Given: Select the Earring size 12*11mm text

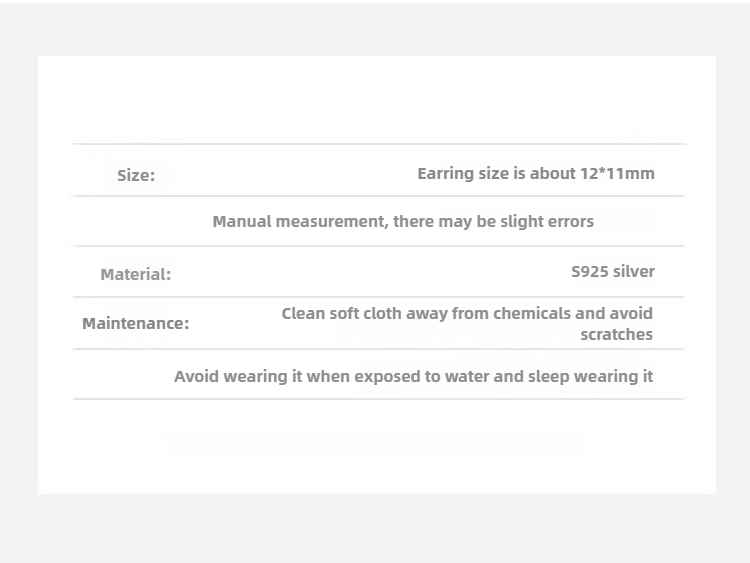Looking at the screenshot, I should click(536, 174).
